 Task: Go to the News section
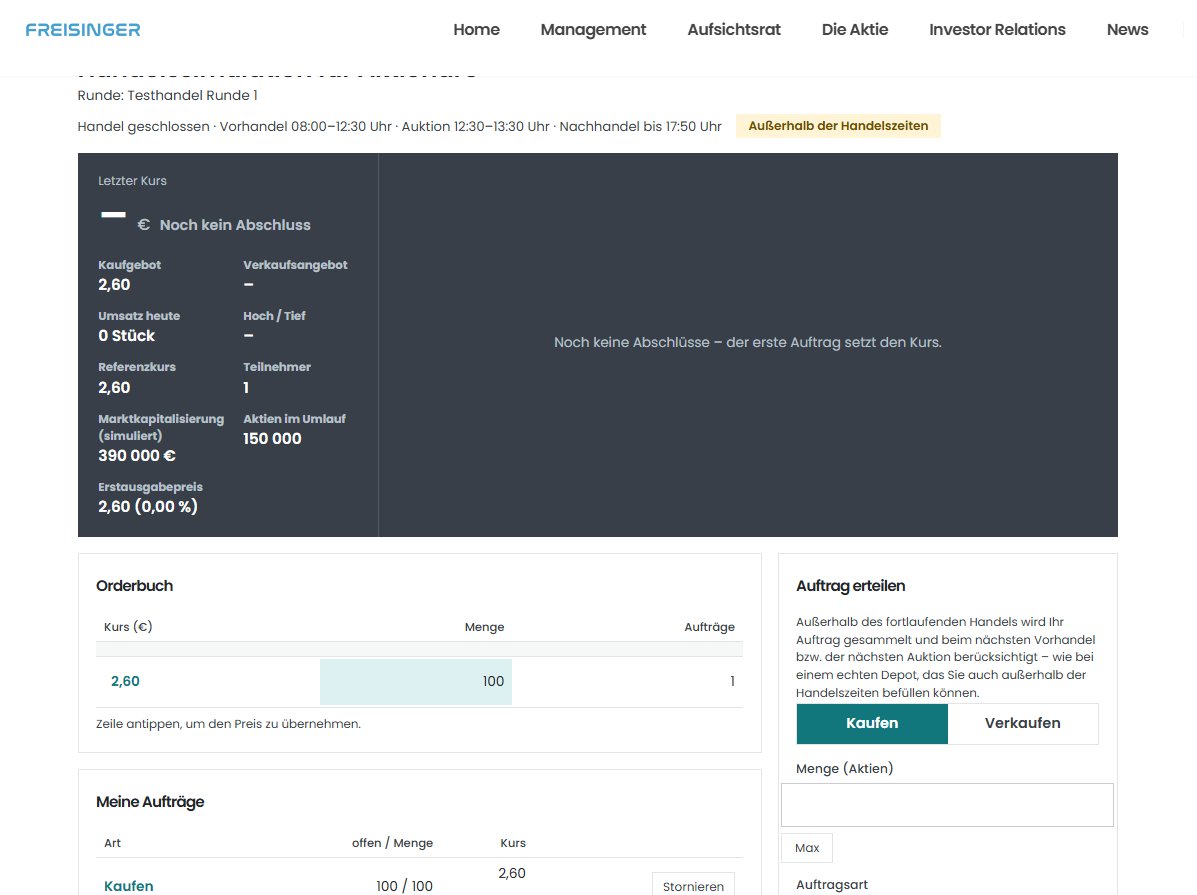(1128, 30)
